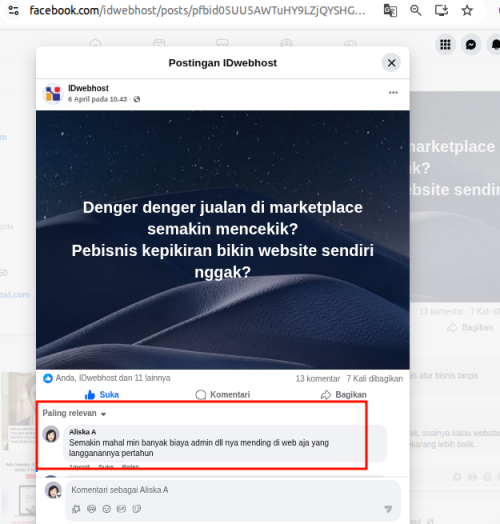Open the IDwebhost page avatar
Image resolution: width=500 pixels, height=524 pixels.
coord(53,94)
